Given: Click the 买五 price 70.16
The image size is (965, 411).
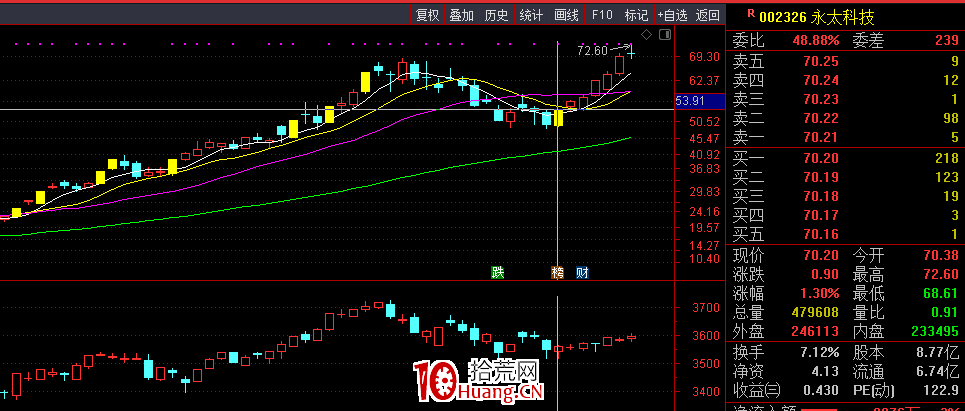Looking at the screenshot, I should point(821,234).
